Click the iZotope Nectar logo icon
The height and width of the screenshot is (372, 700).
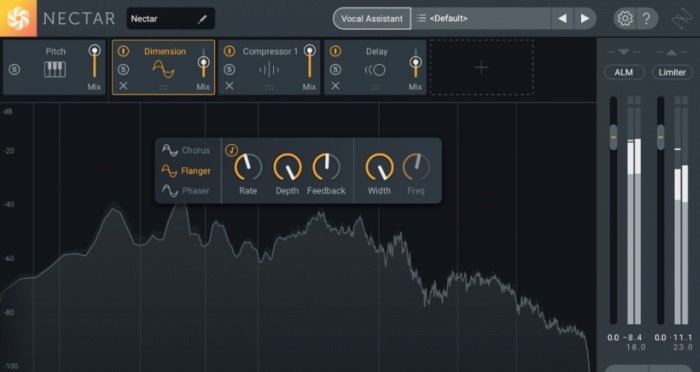[x=18, y=18]
